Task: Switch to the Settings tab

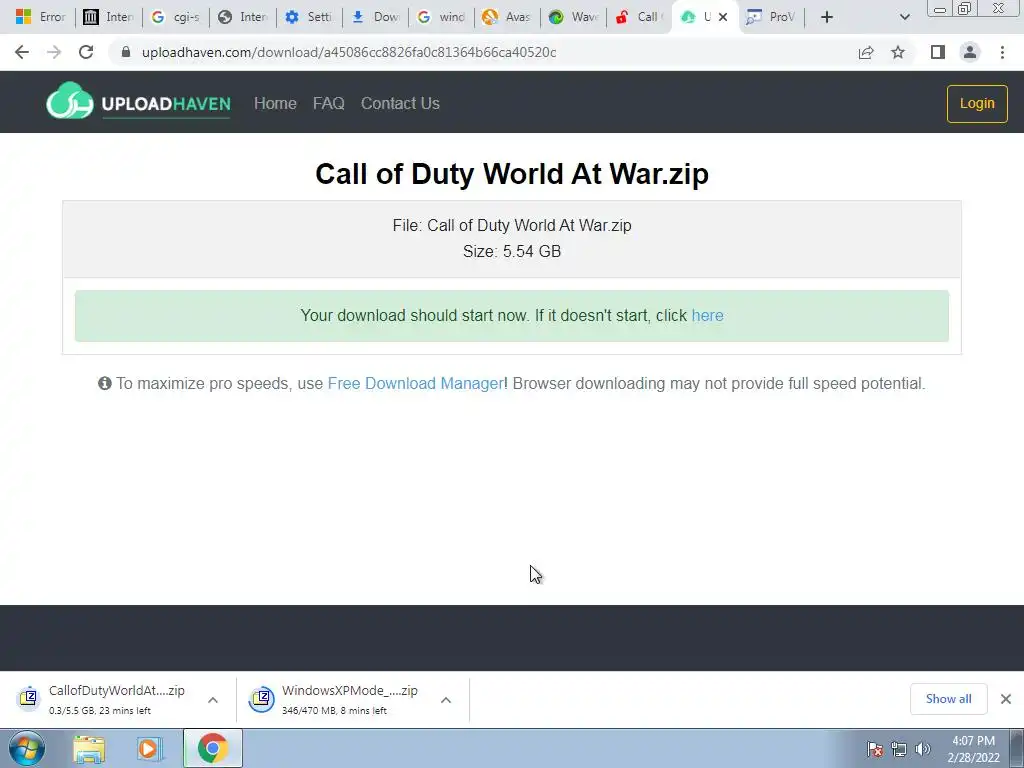Action: click(x=309, y=17)
